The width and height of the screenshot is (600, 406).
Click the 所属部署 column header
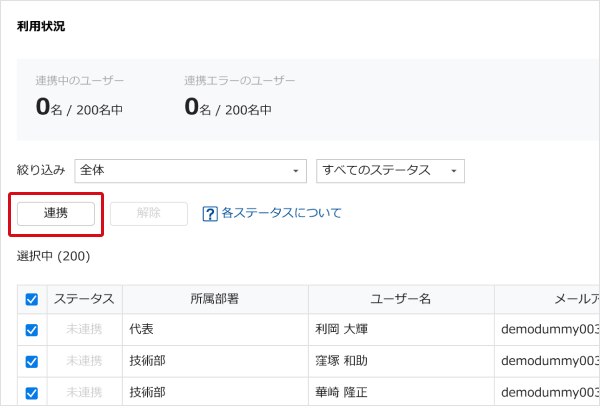point(214,299)
